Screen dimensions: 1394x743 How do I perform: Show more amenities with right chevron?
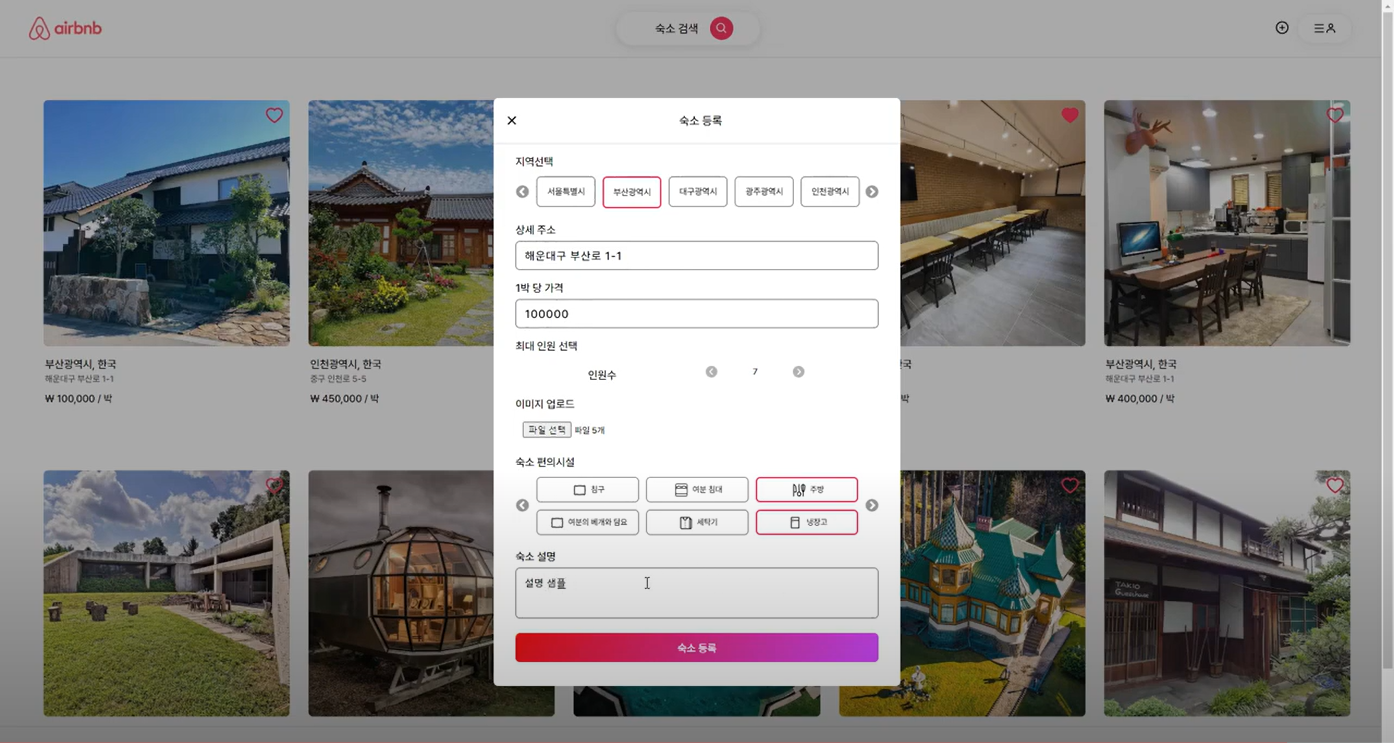871,505
